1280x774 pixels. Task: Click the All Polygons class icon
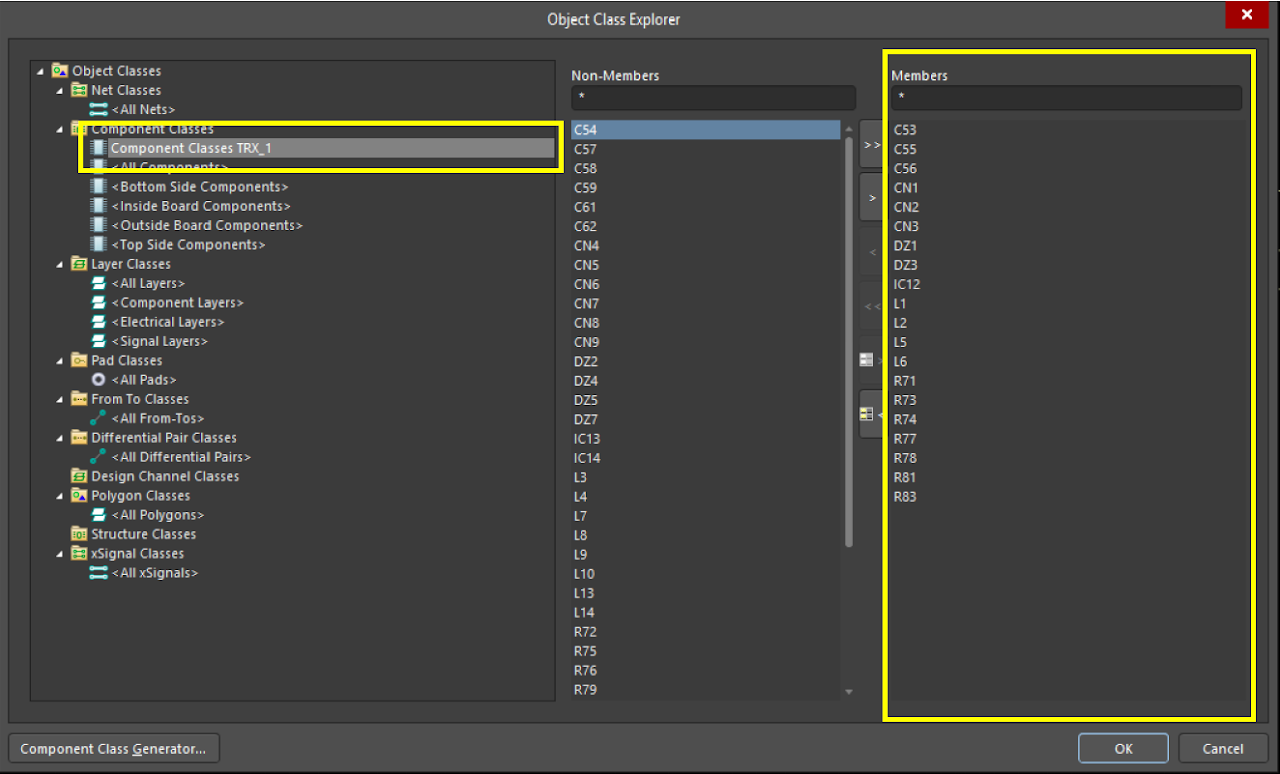pyautogui.click(x=98, y=514)
